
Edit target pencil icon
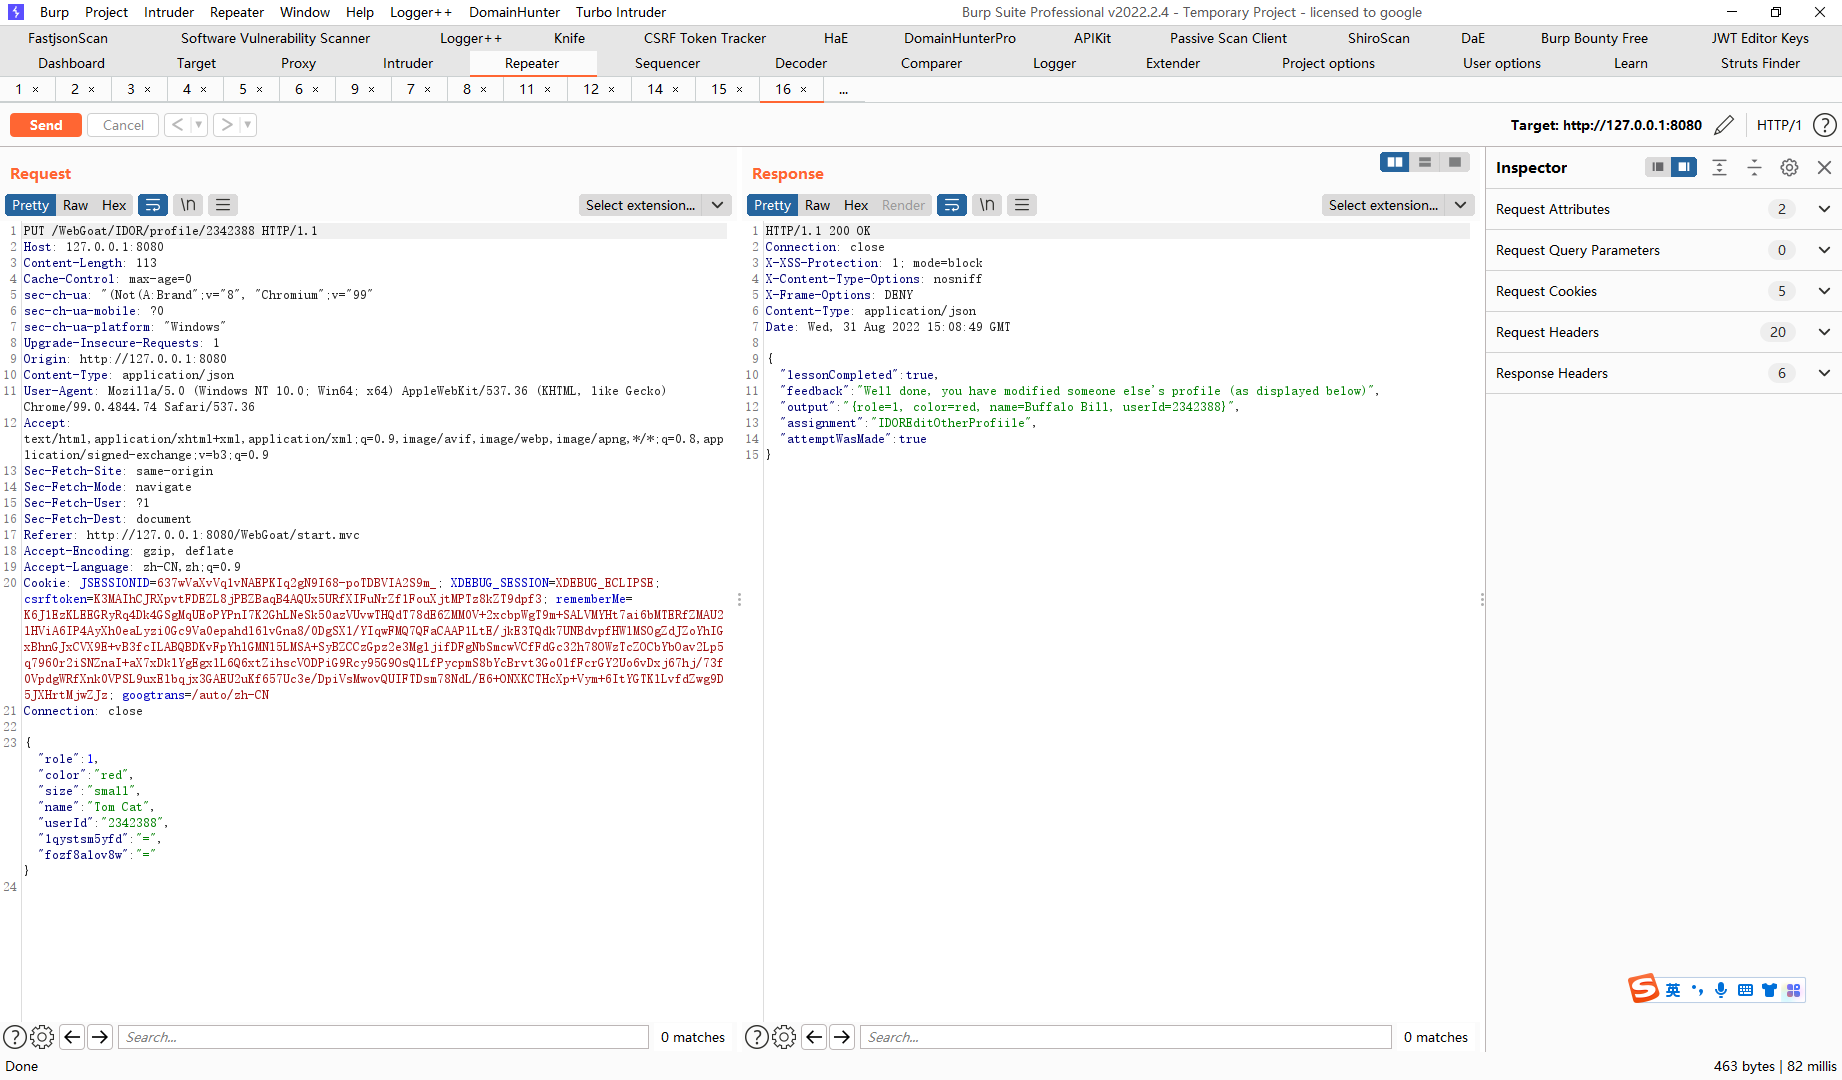click(x=1724, y=125)
